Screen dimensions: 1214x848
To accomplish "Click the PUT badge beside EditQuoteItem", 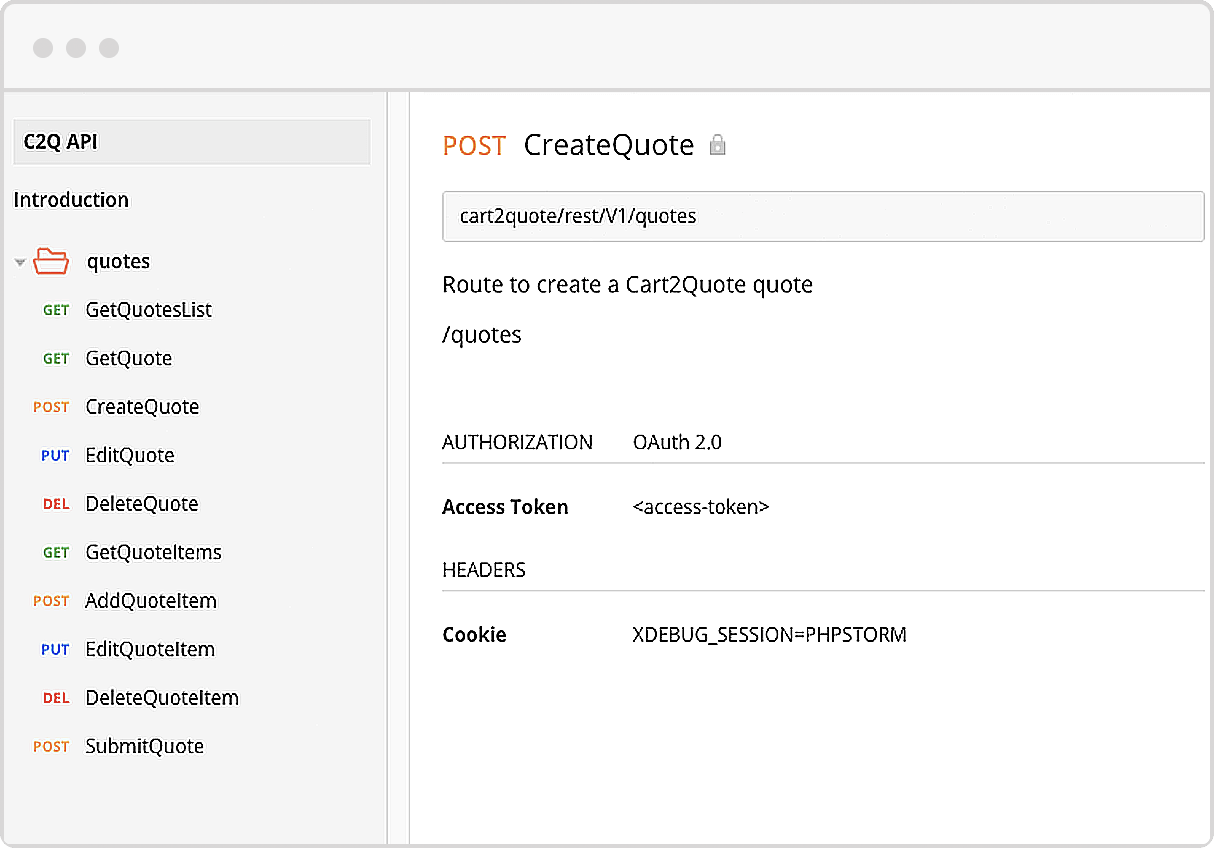I will tap(55, 650).
